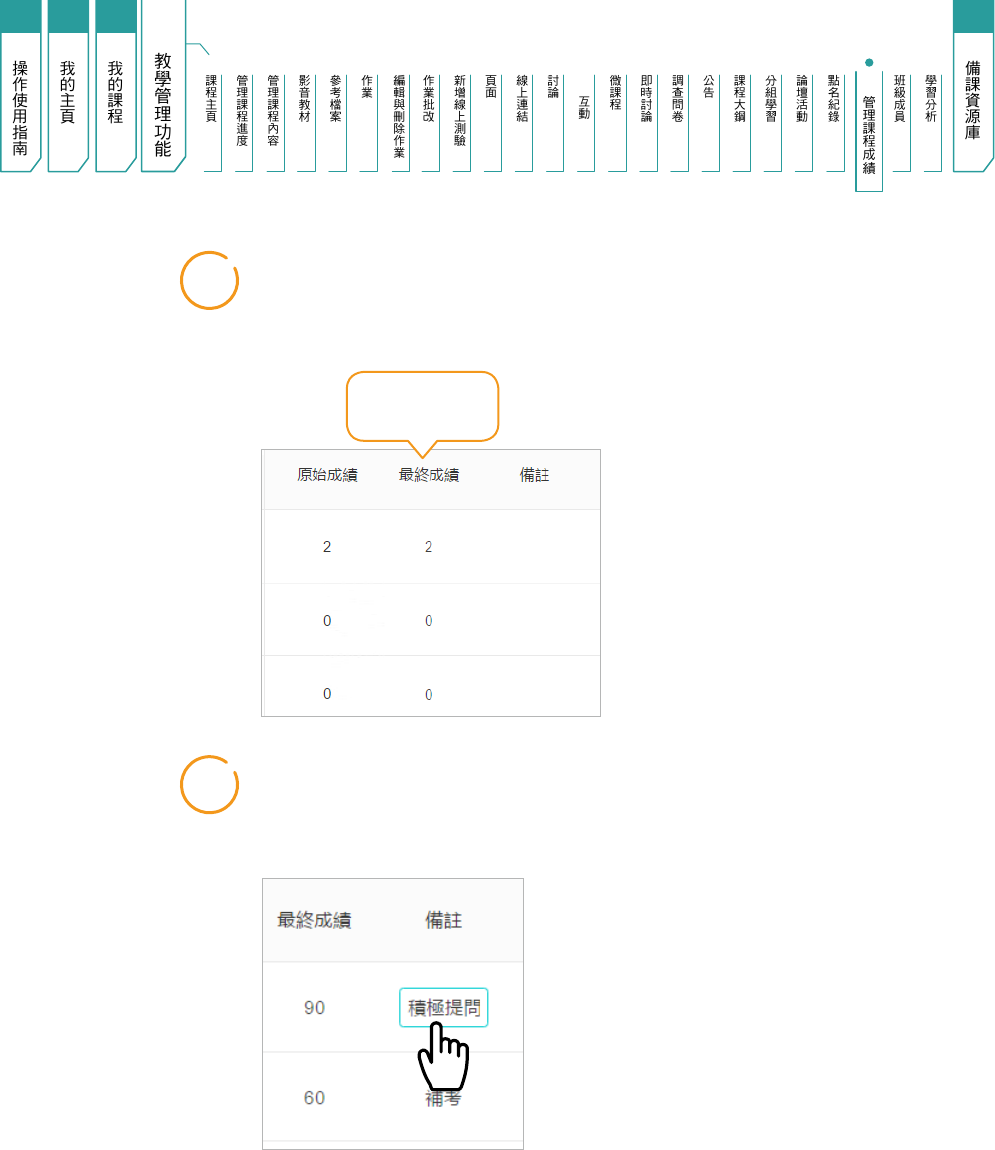The height and width of the screenshot is (1150, 995).
Task: Click 備註 header in the three-column table
Action: (x=535, y=475)
